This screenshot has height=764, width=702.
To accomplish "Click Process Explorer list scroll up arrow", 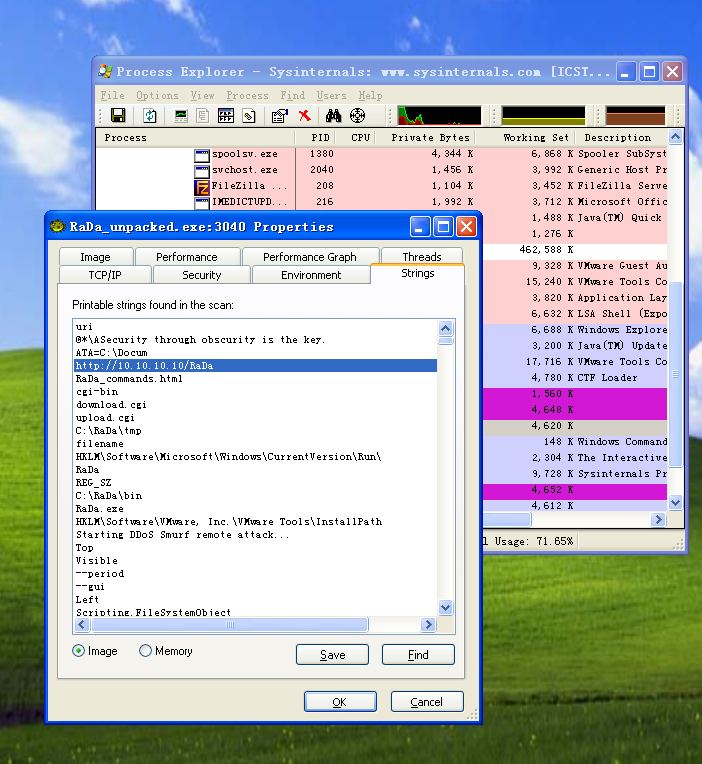I will click(x=675, y=137).
